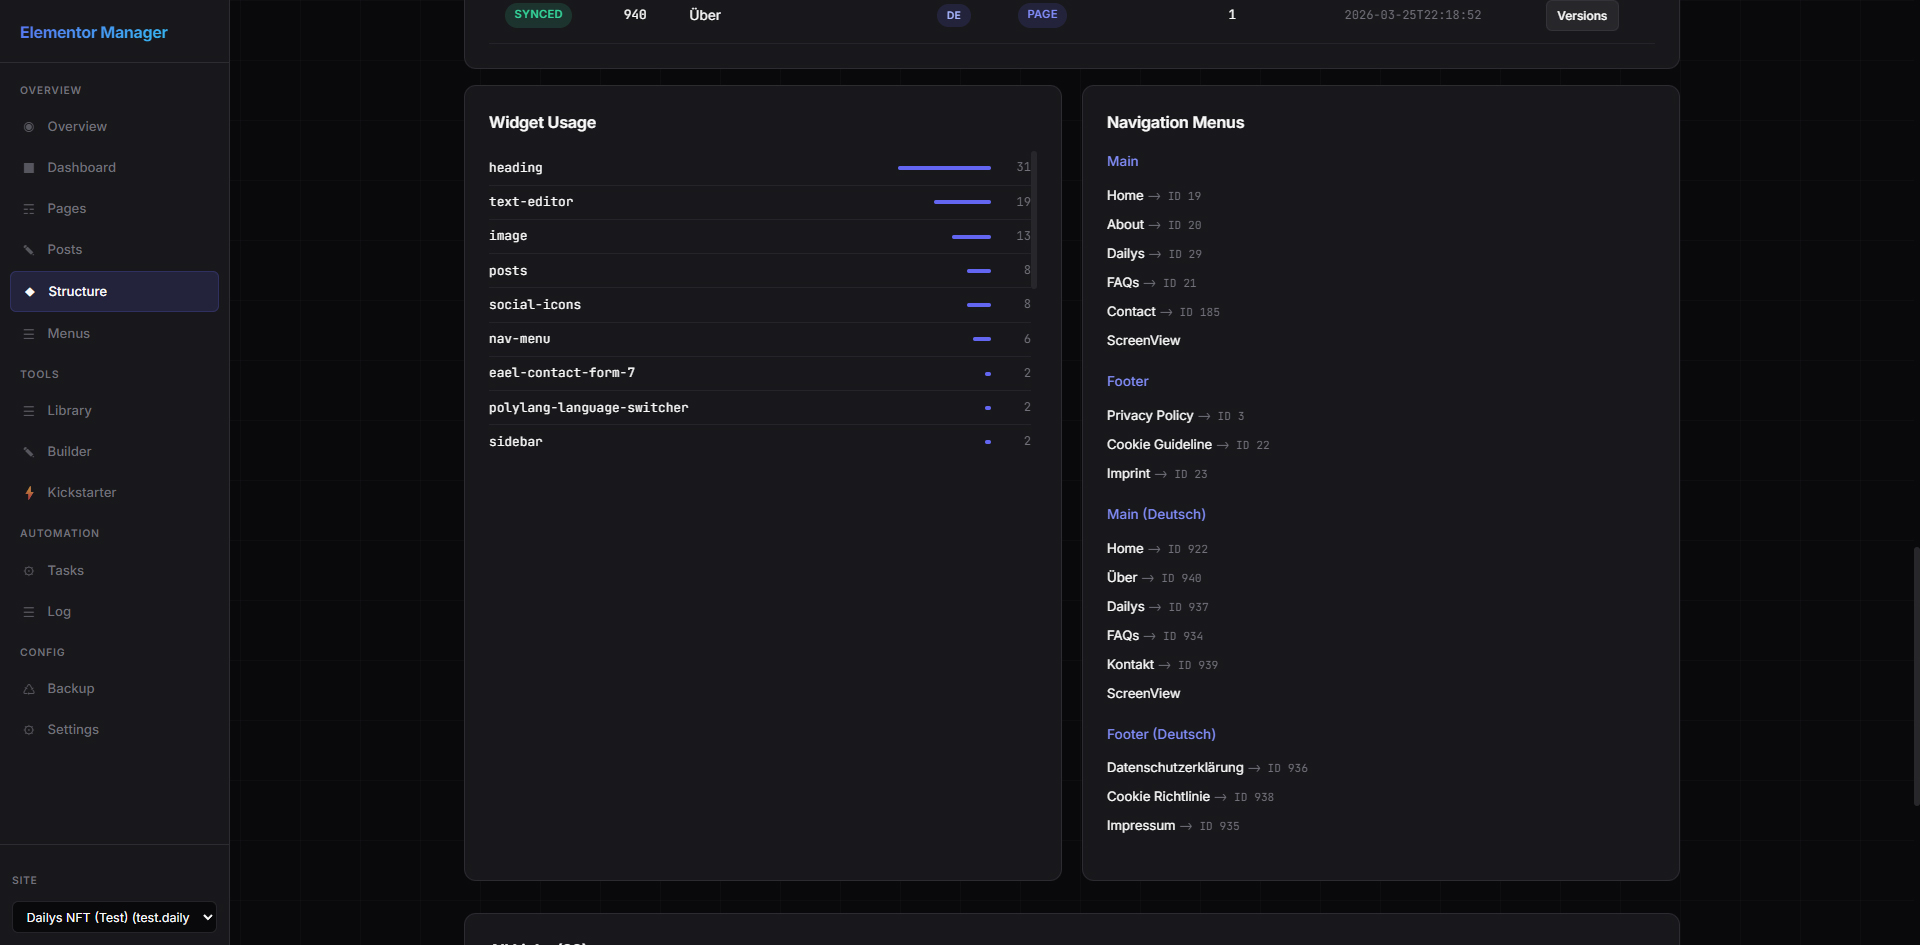Click the Widget Usage list scrollbar
Screen dimensions: 1920x945
click(1034, 220)
